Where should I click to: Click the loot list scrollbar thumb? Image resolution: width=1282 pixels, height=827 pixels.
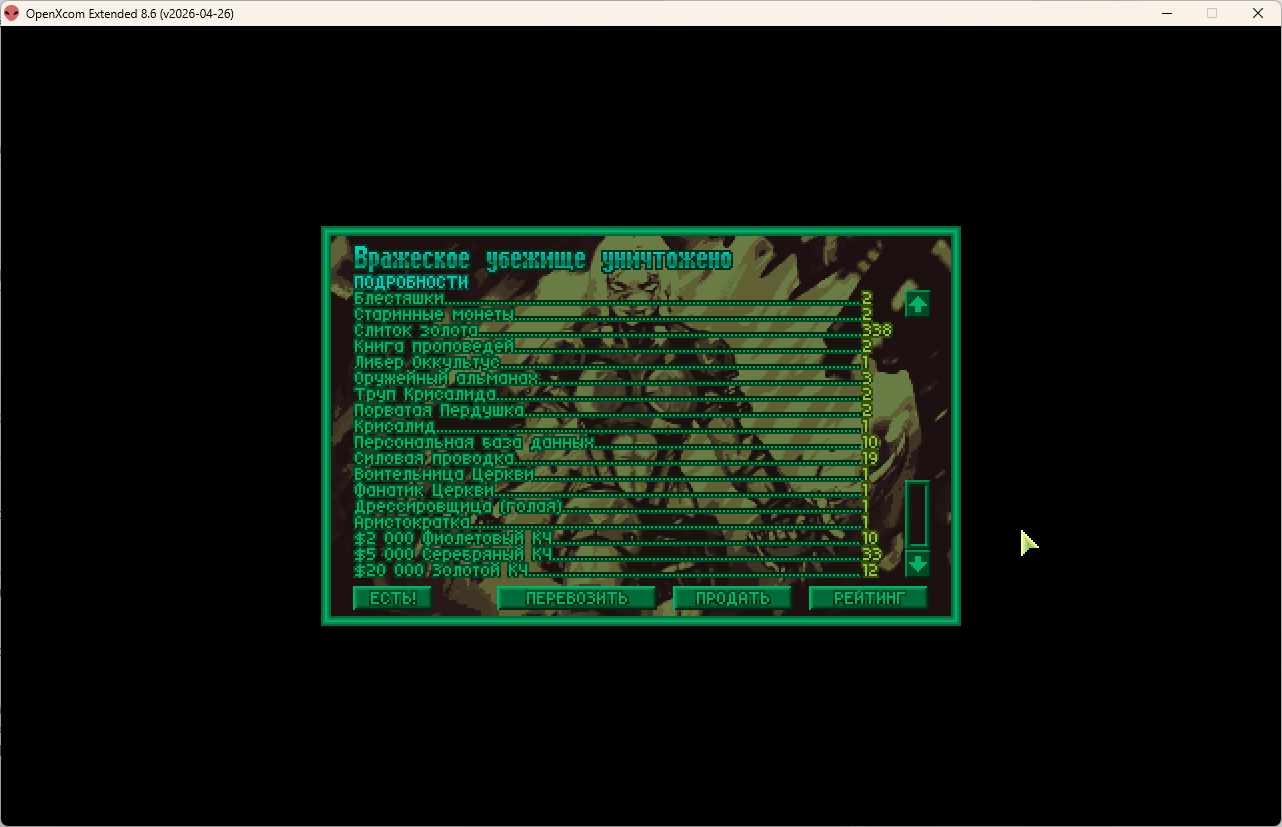click(x=917, y=513)
